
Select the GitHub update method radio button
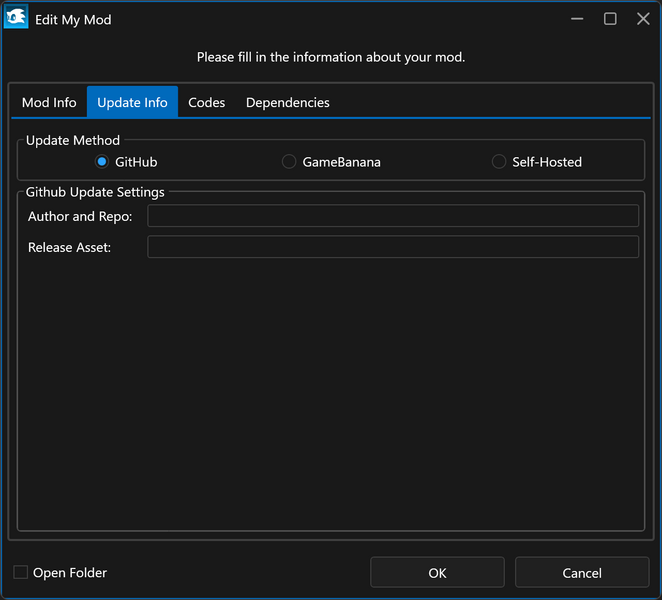pyautogui.click(x=102, y=162)
